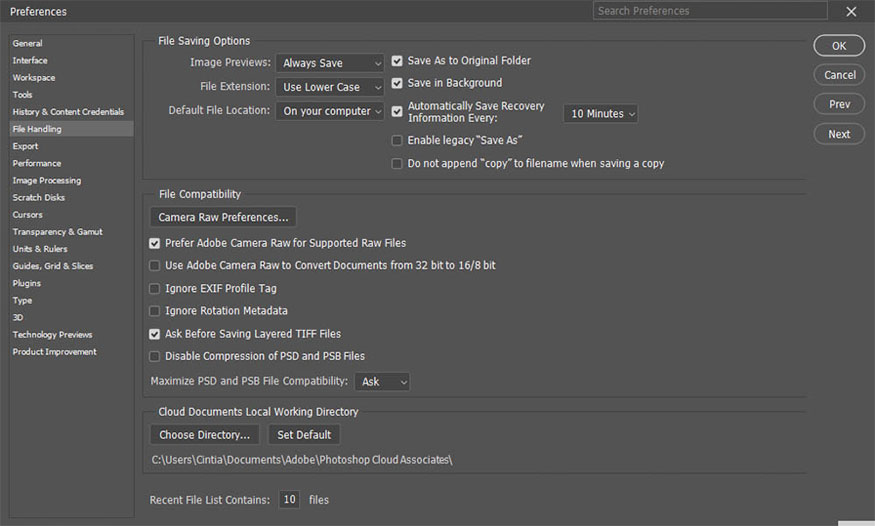Expand the File Extension dropdown
Viewport: 875px width, 526px height.
click(x=329, y=87)
